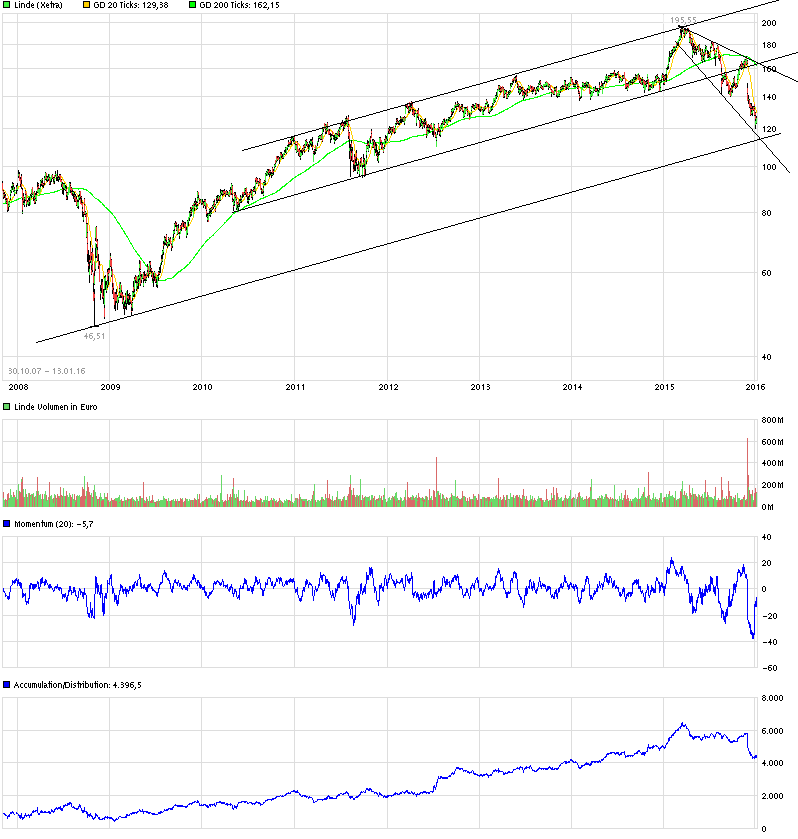Click the 'Linde Volumen in Euro' title
The width and height of the screenshot is (798, 839).
tap(56, 407)
